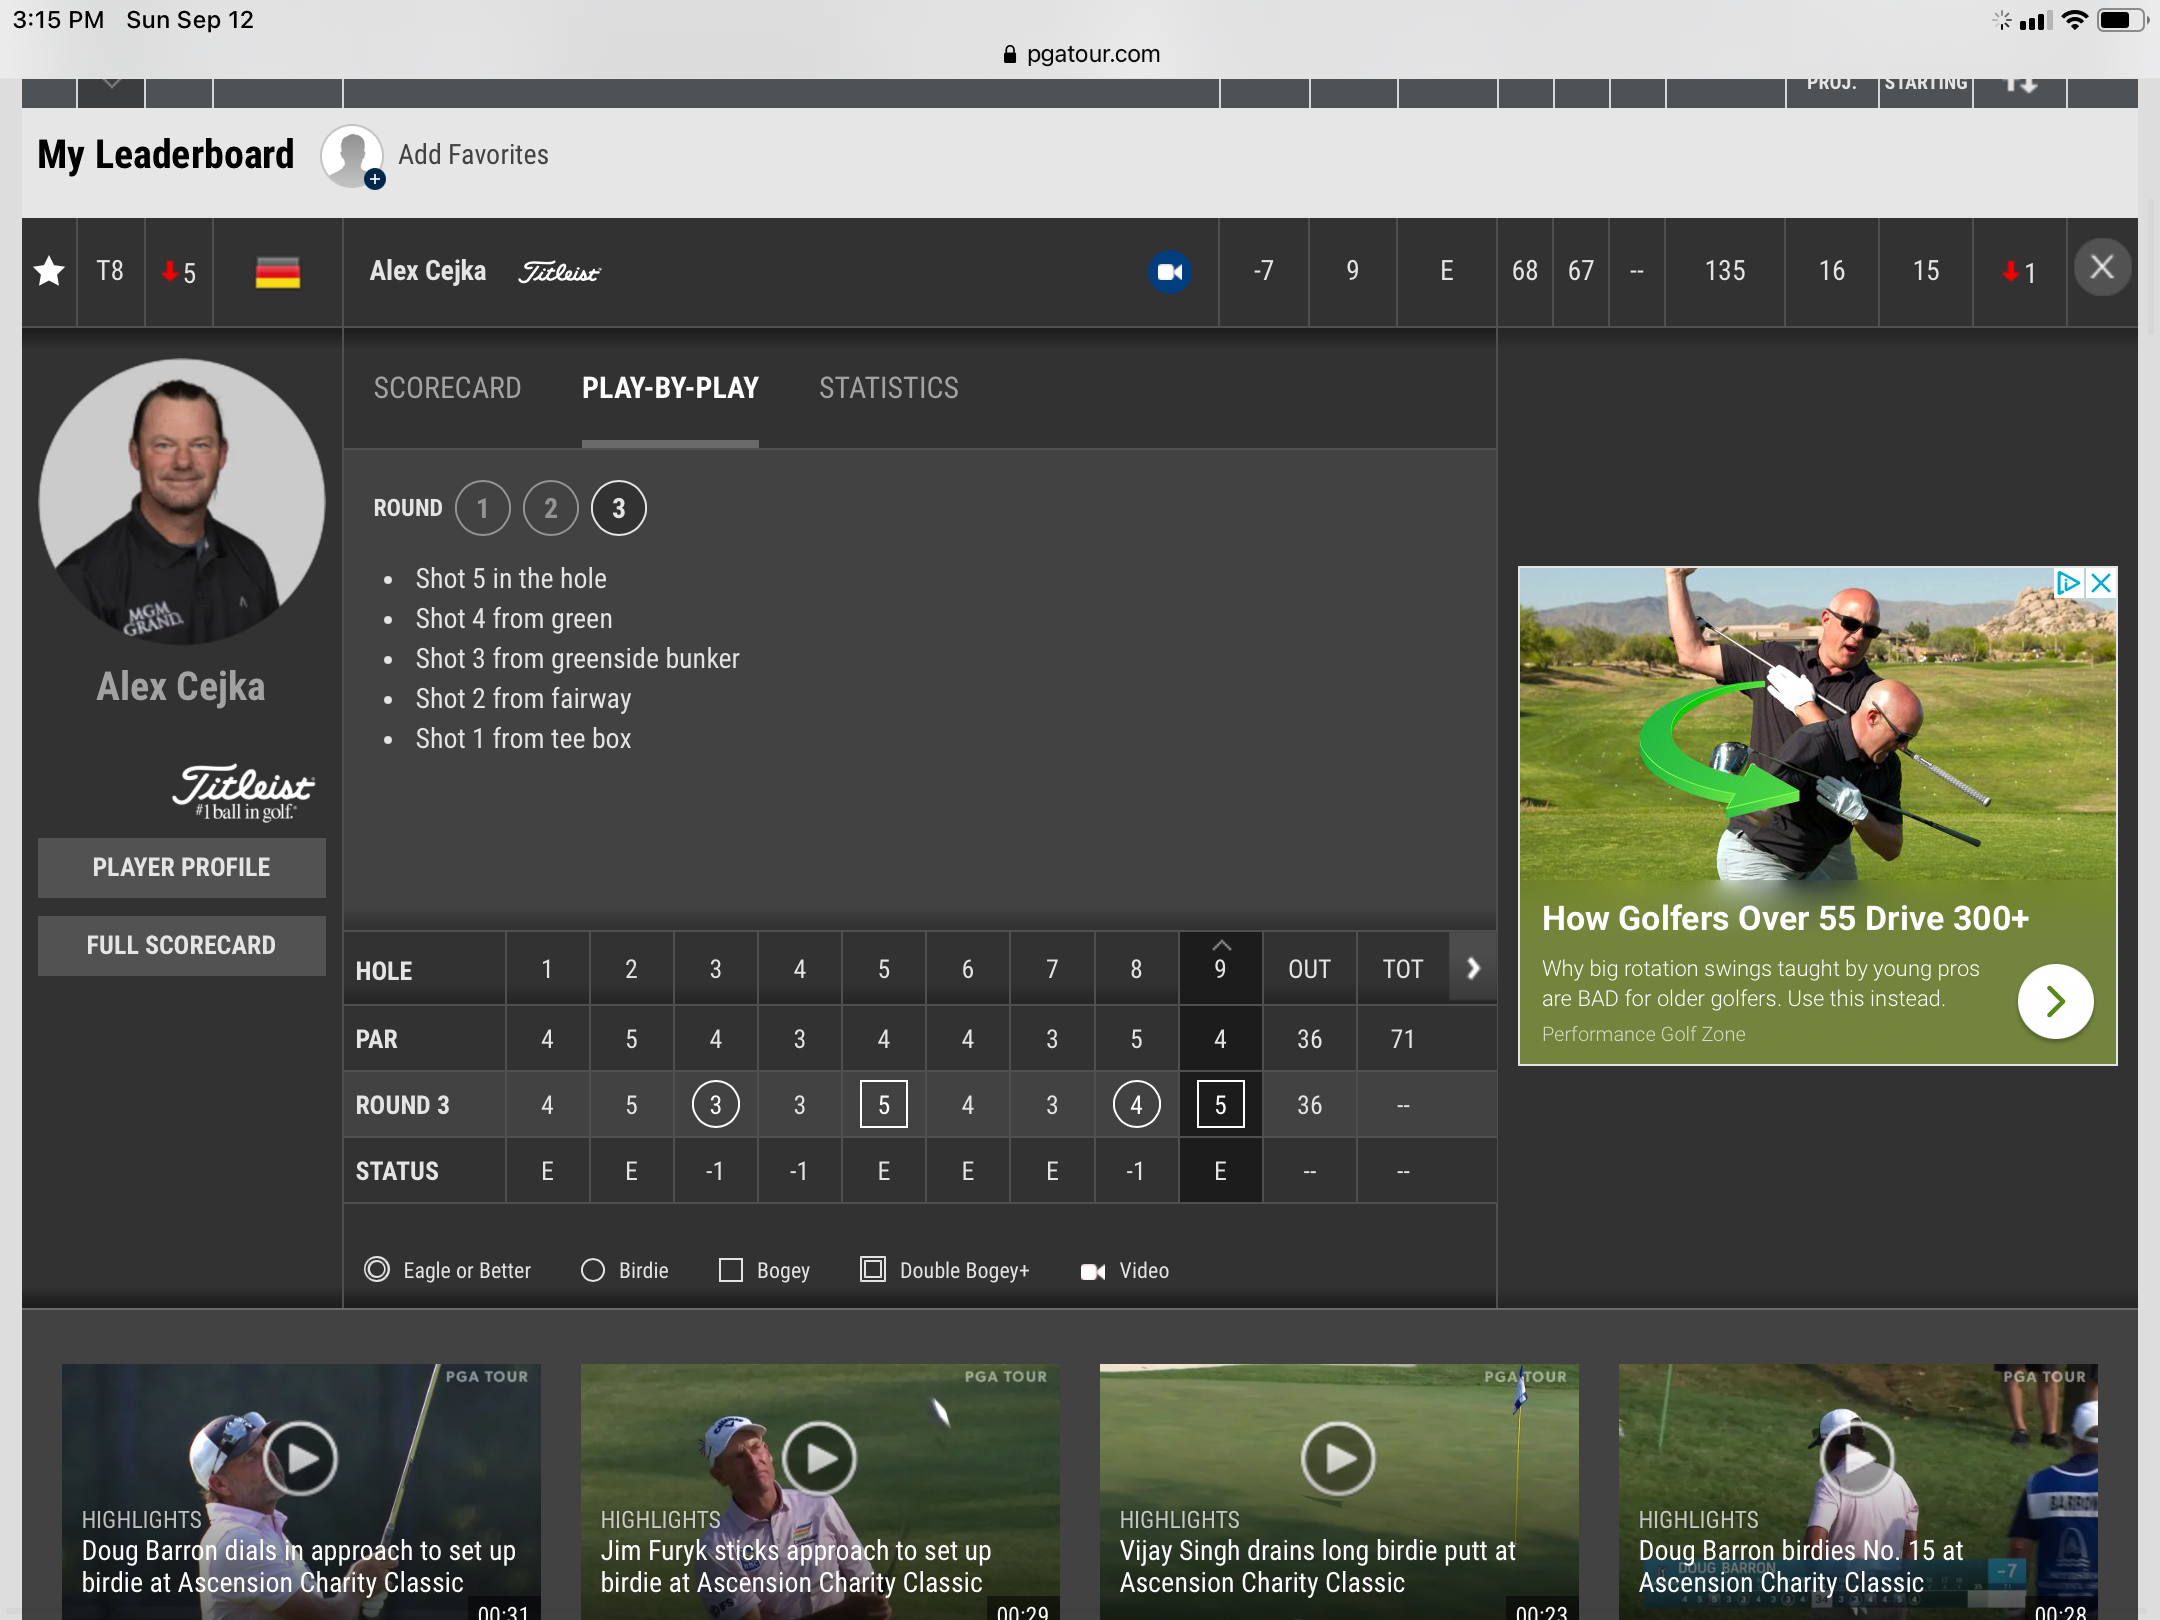This screenshot has height=1620, width=2160.
Task: Click the ad's green arrow button
Action: click(2055, 1001)
